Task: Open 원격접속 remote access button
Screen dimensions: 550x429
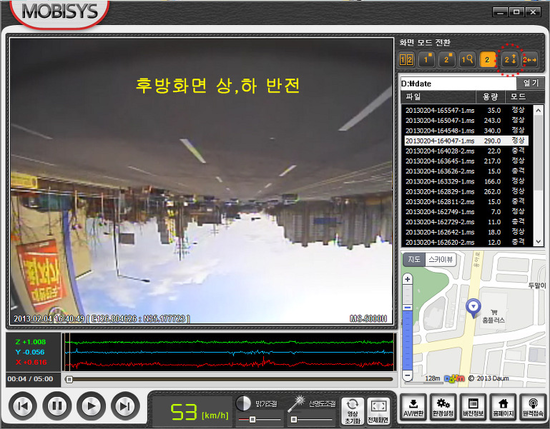Action: point(533,407)
